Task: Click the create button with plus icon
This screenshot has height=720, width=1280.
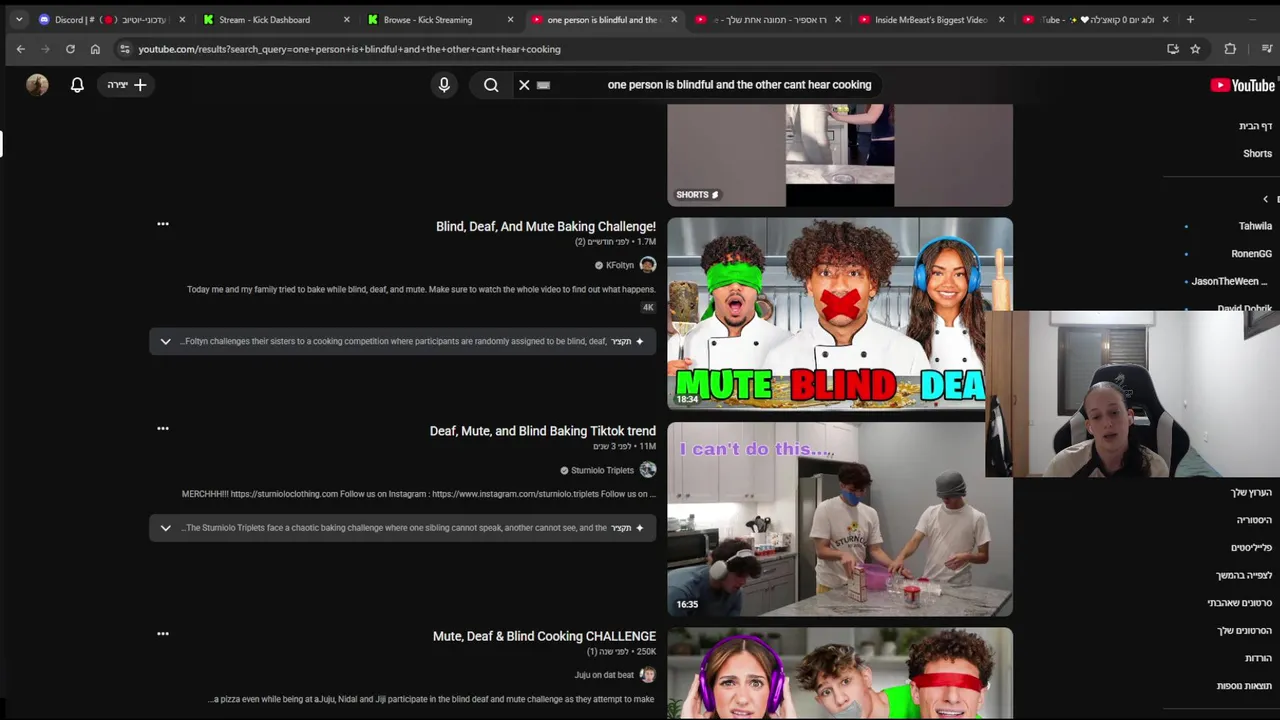Action: [127, 85]
